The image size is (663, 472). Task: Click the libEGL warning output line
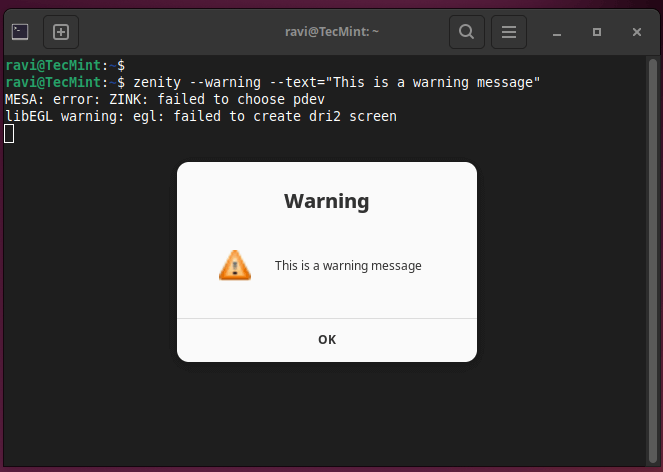(200, 116)
